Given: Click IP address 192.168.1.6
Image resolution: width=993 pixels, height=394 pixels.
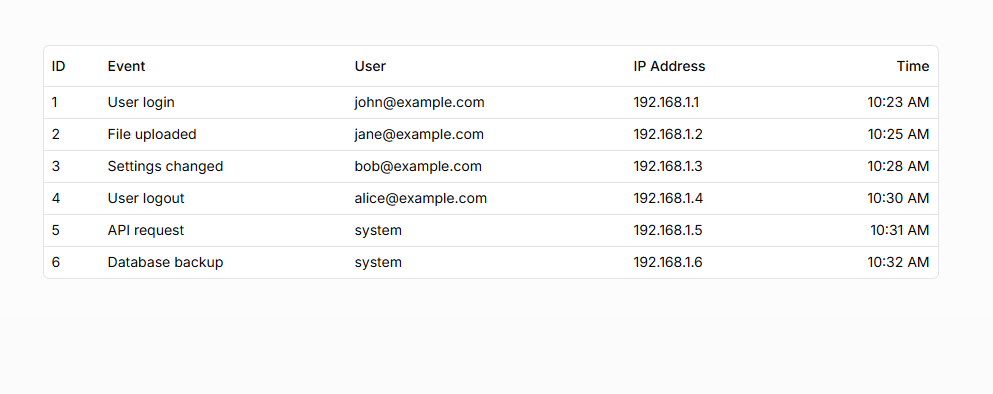Looking at the screenshot, I should pos(668,262).
